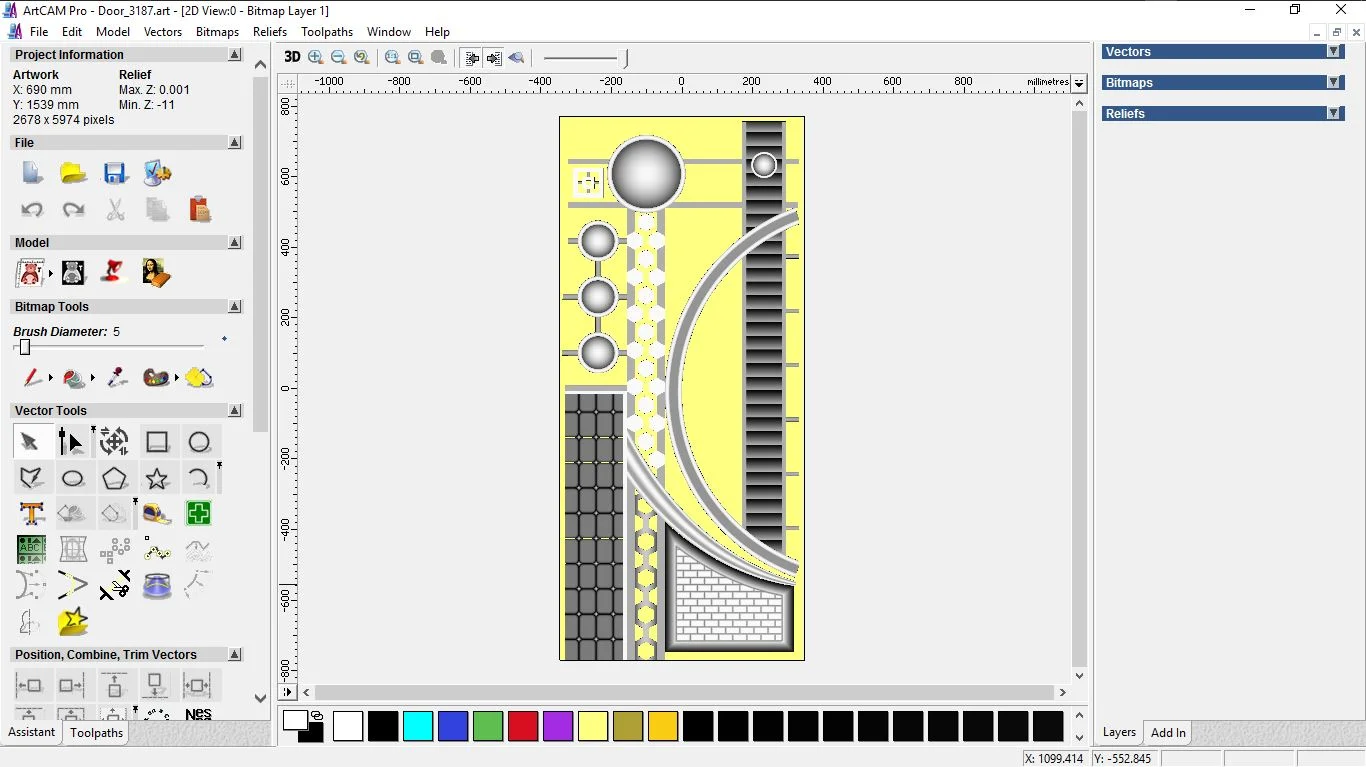Click the Create Polygon tool

pyautogui.click(x=114, y=479)
